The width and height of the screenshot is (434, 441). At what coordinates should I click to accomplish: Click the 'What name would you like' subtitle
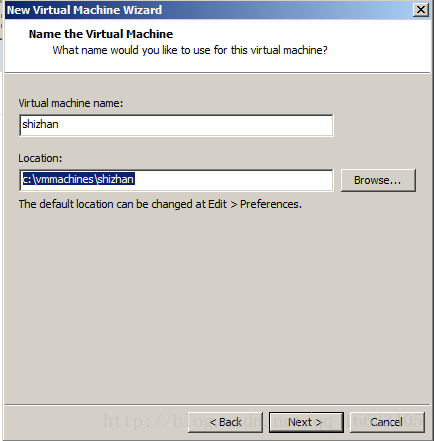[190, 50]
